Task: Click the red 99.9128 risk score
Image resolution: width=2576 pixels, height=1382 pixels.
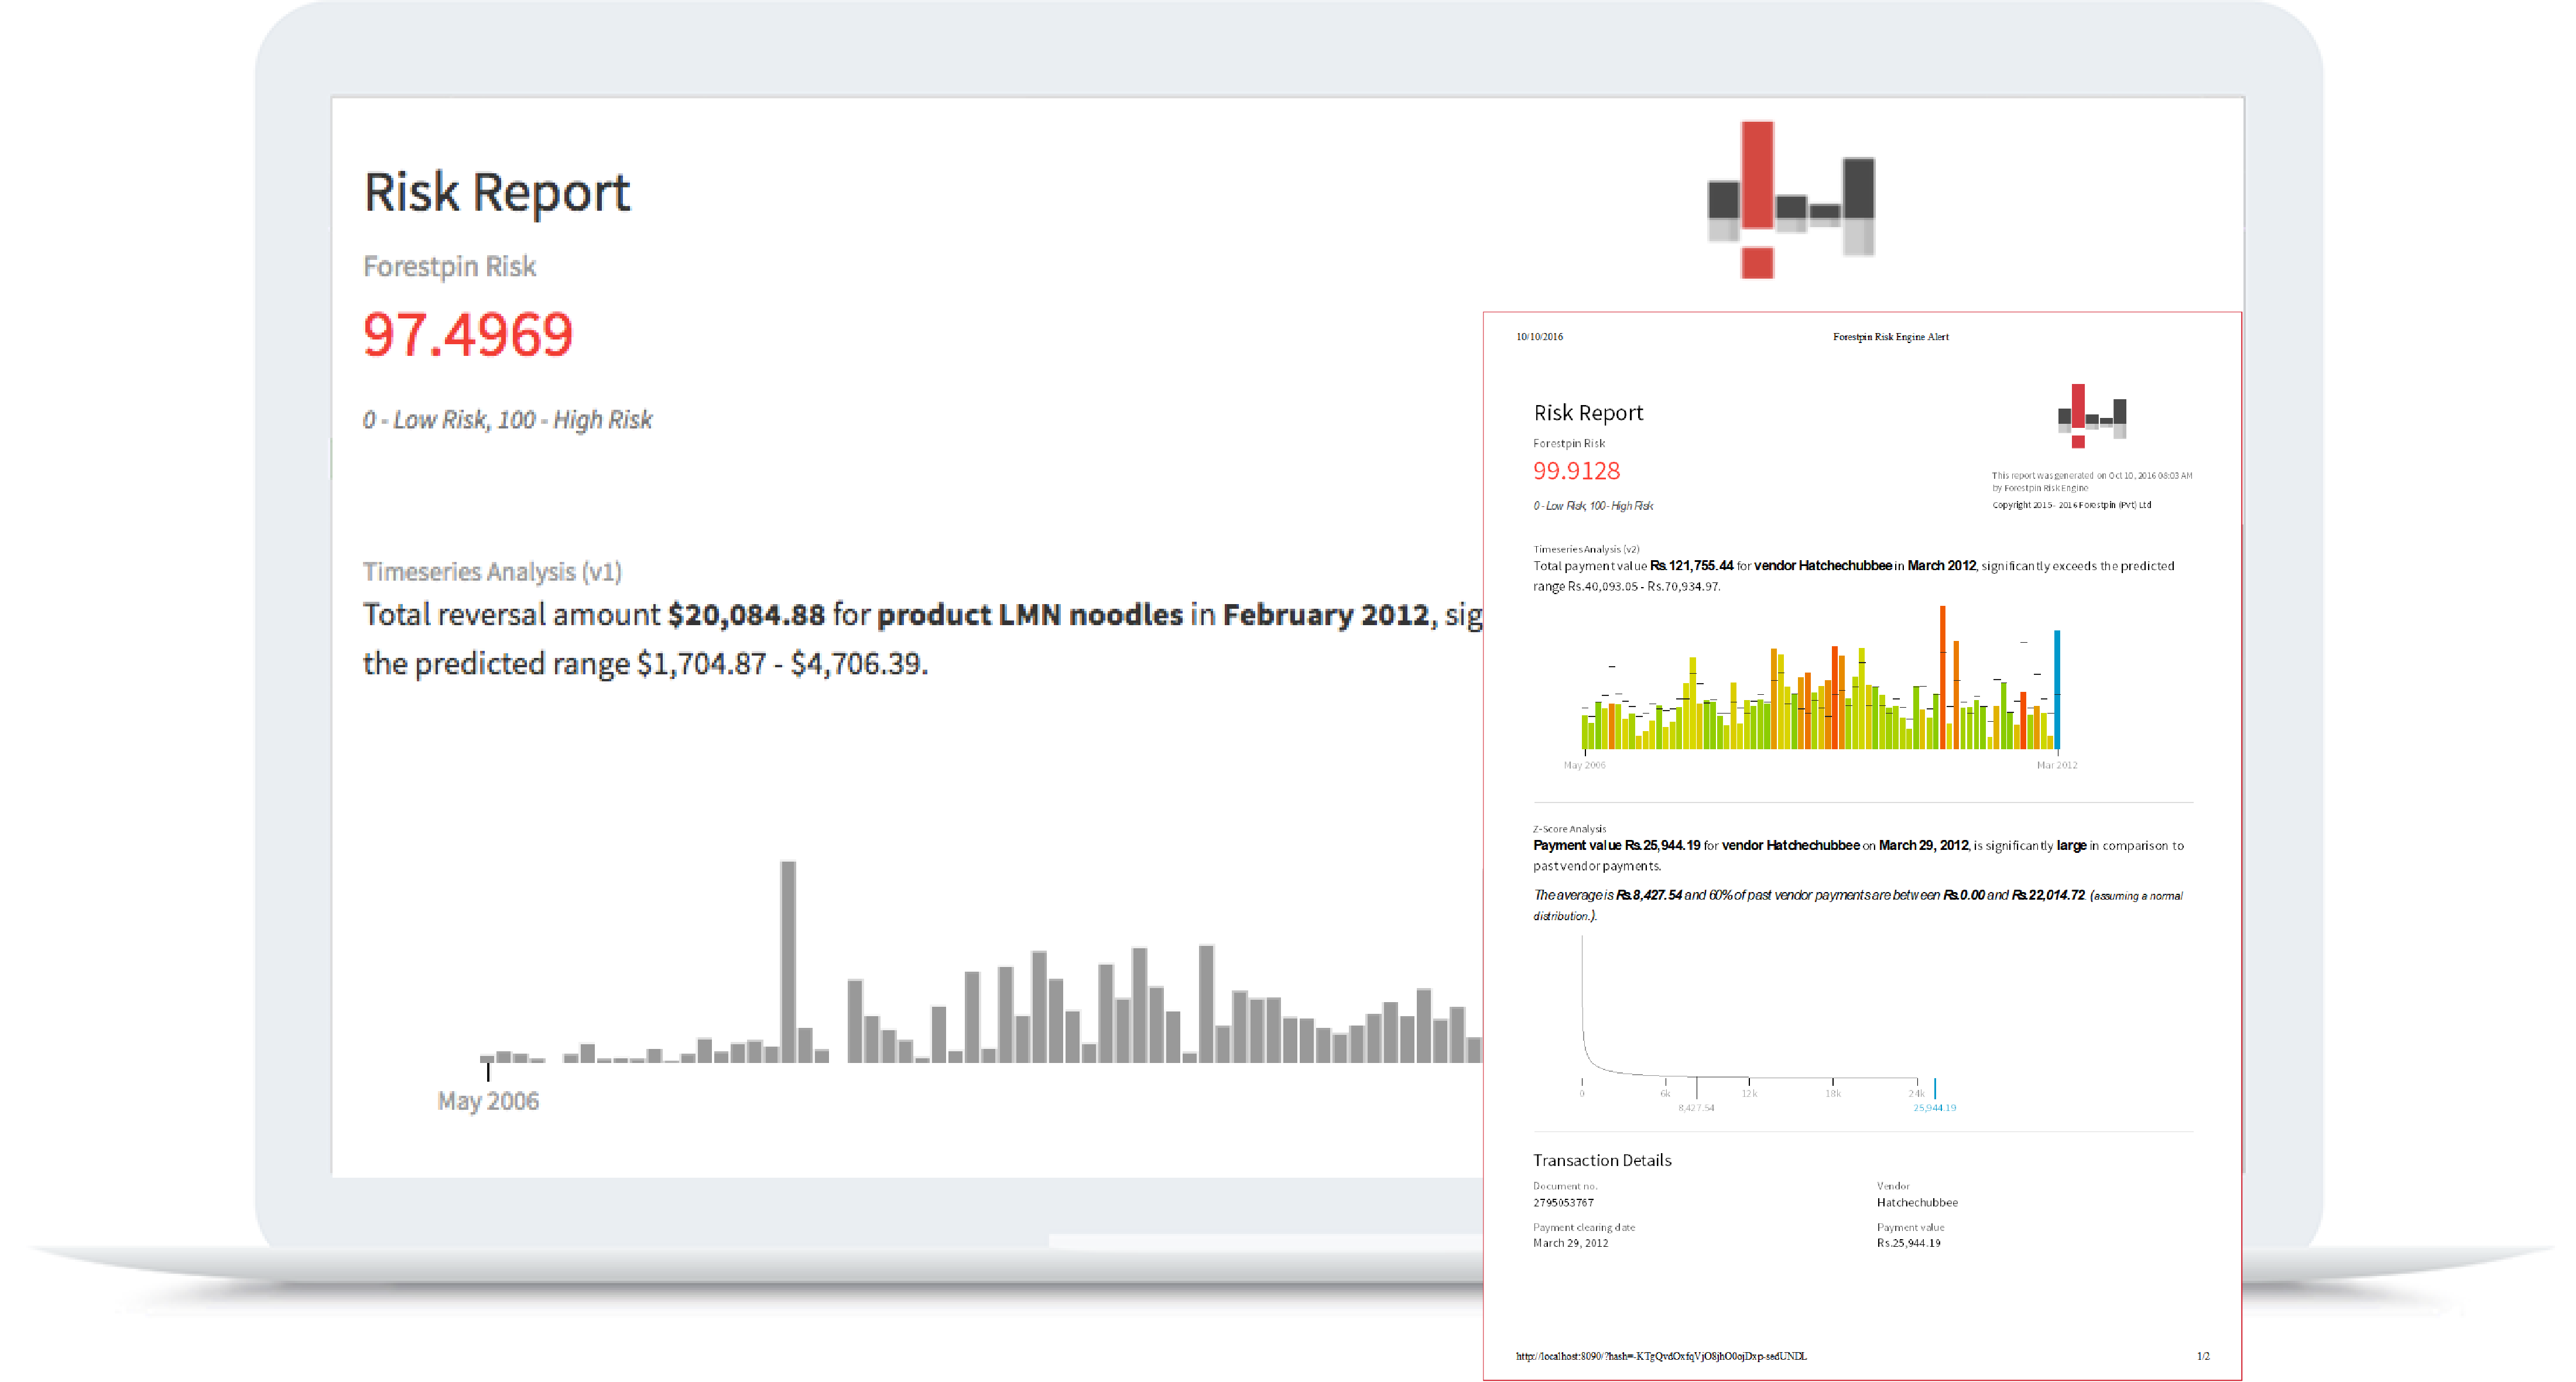Action: pyautogui.click(x=1576, y=471)
